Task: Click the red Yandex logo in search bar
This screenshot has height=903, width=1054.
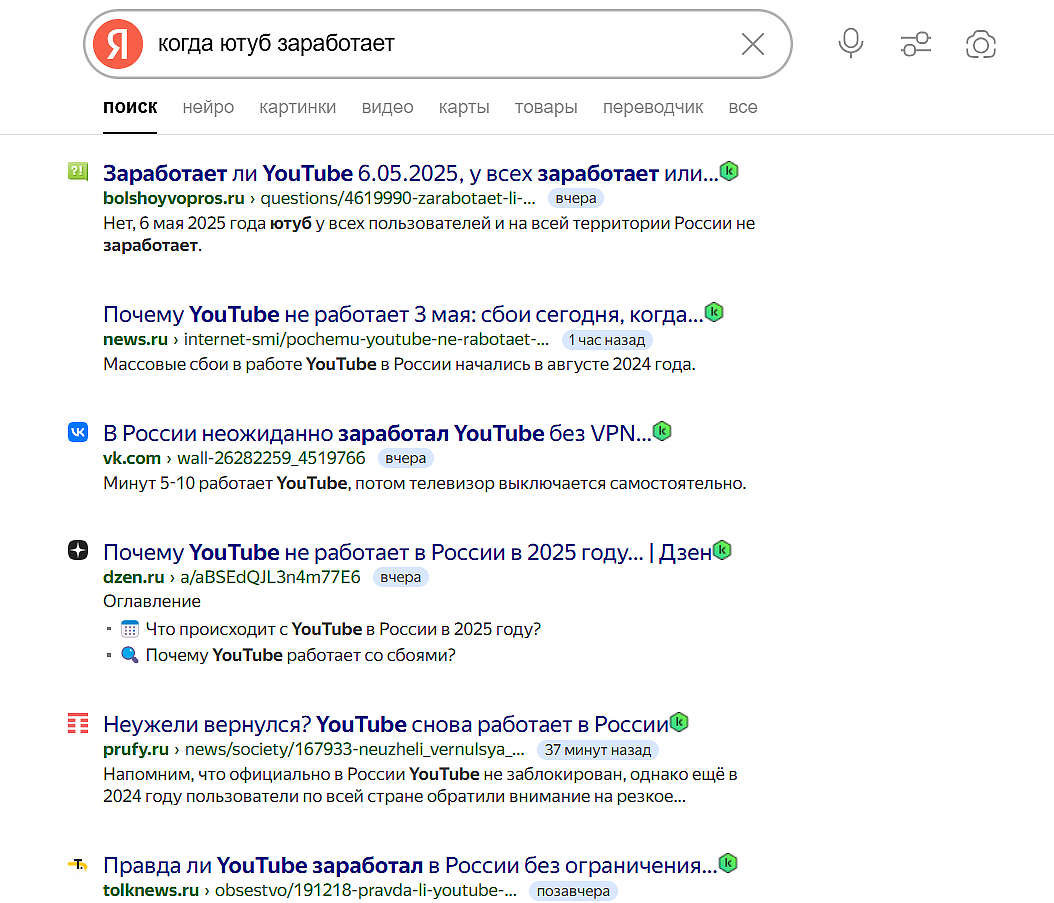Action: [118, 44]
